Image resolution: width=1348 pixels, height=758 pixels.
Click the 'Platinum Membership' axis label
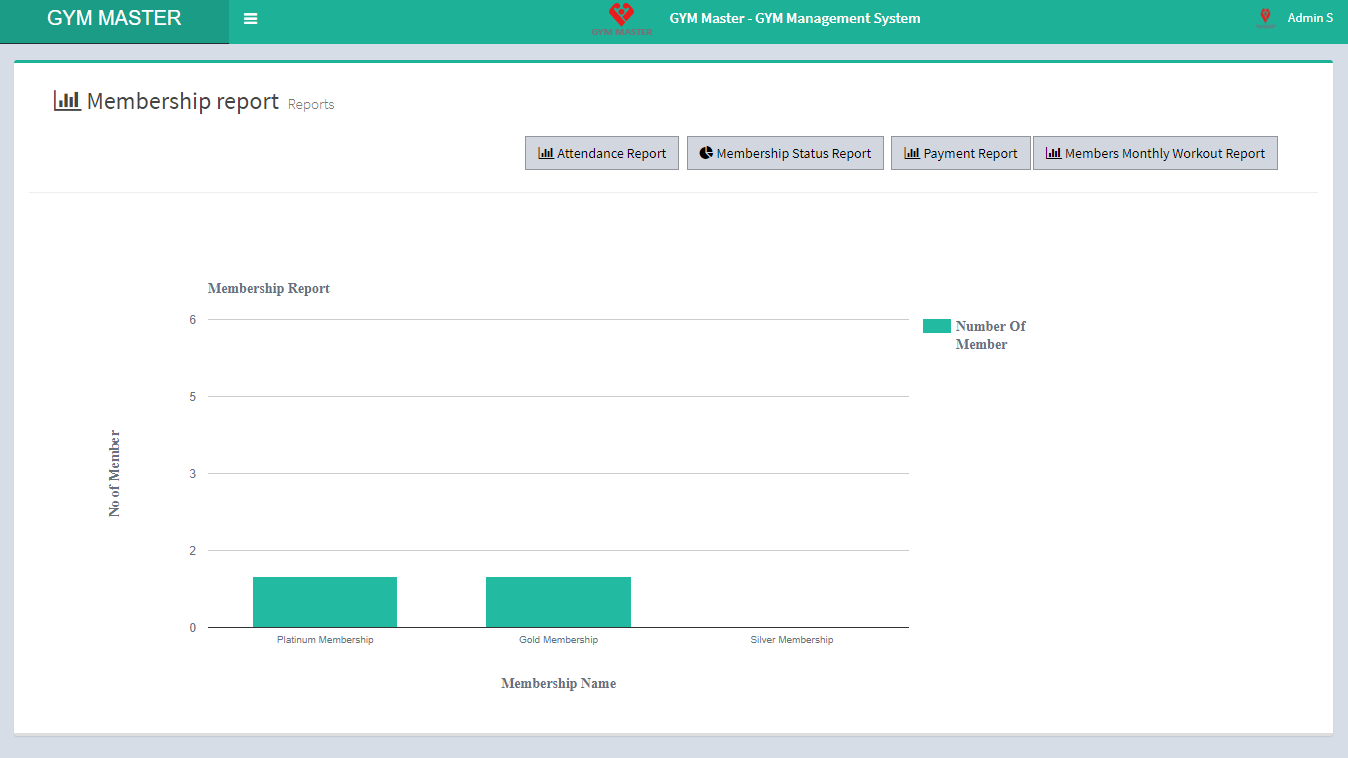(325, 640)
